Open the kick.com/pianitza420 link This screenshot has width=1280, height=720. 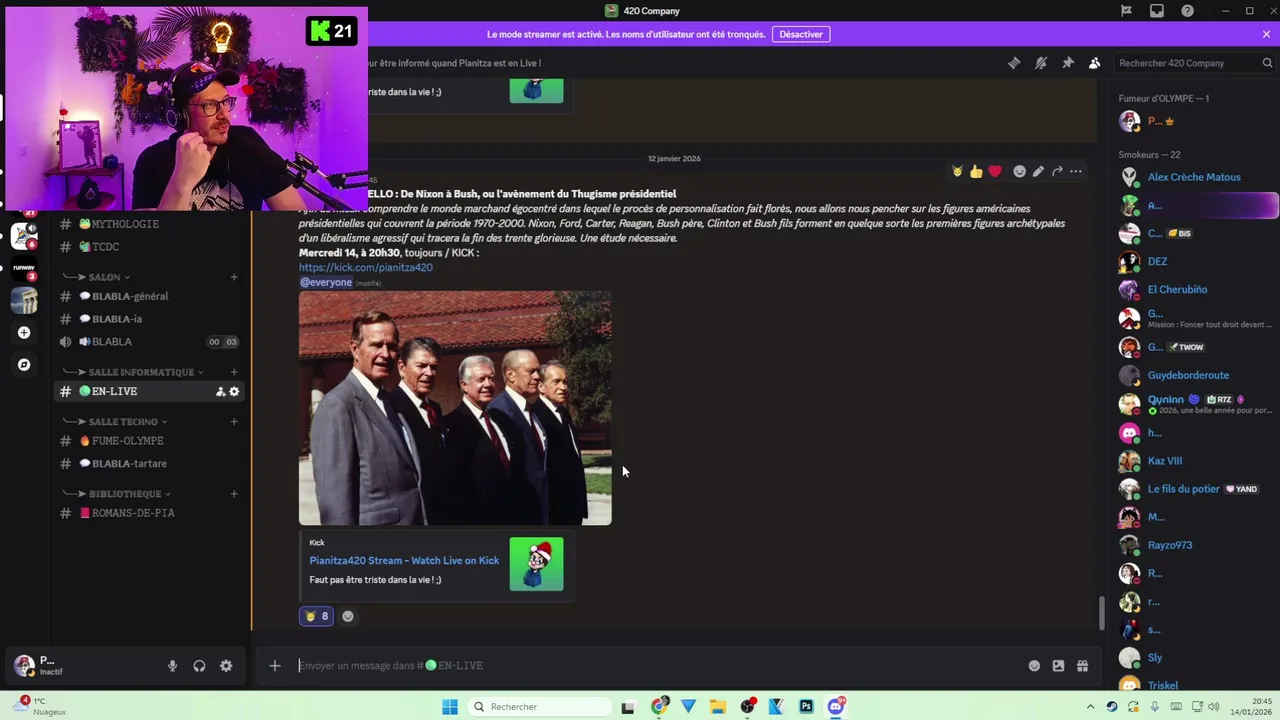click(x=366, y=268)
